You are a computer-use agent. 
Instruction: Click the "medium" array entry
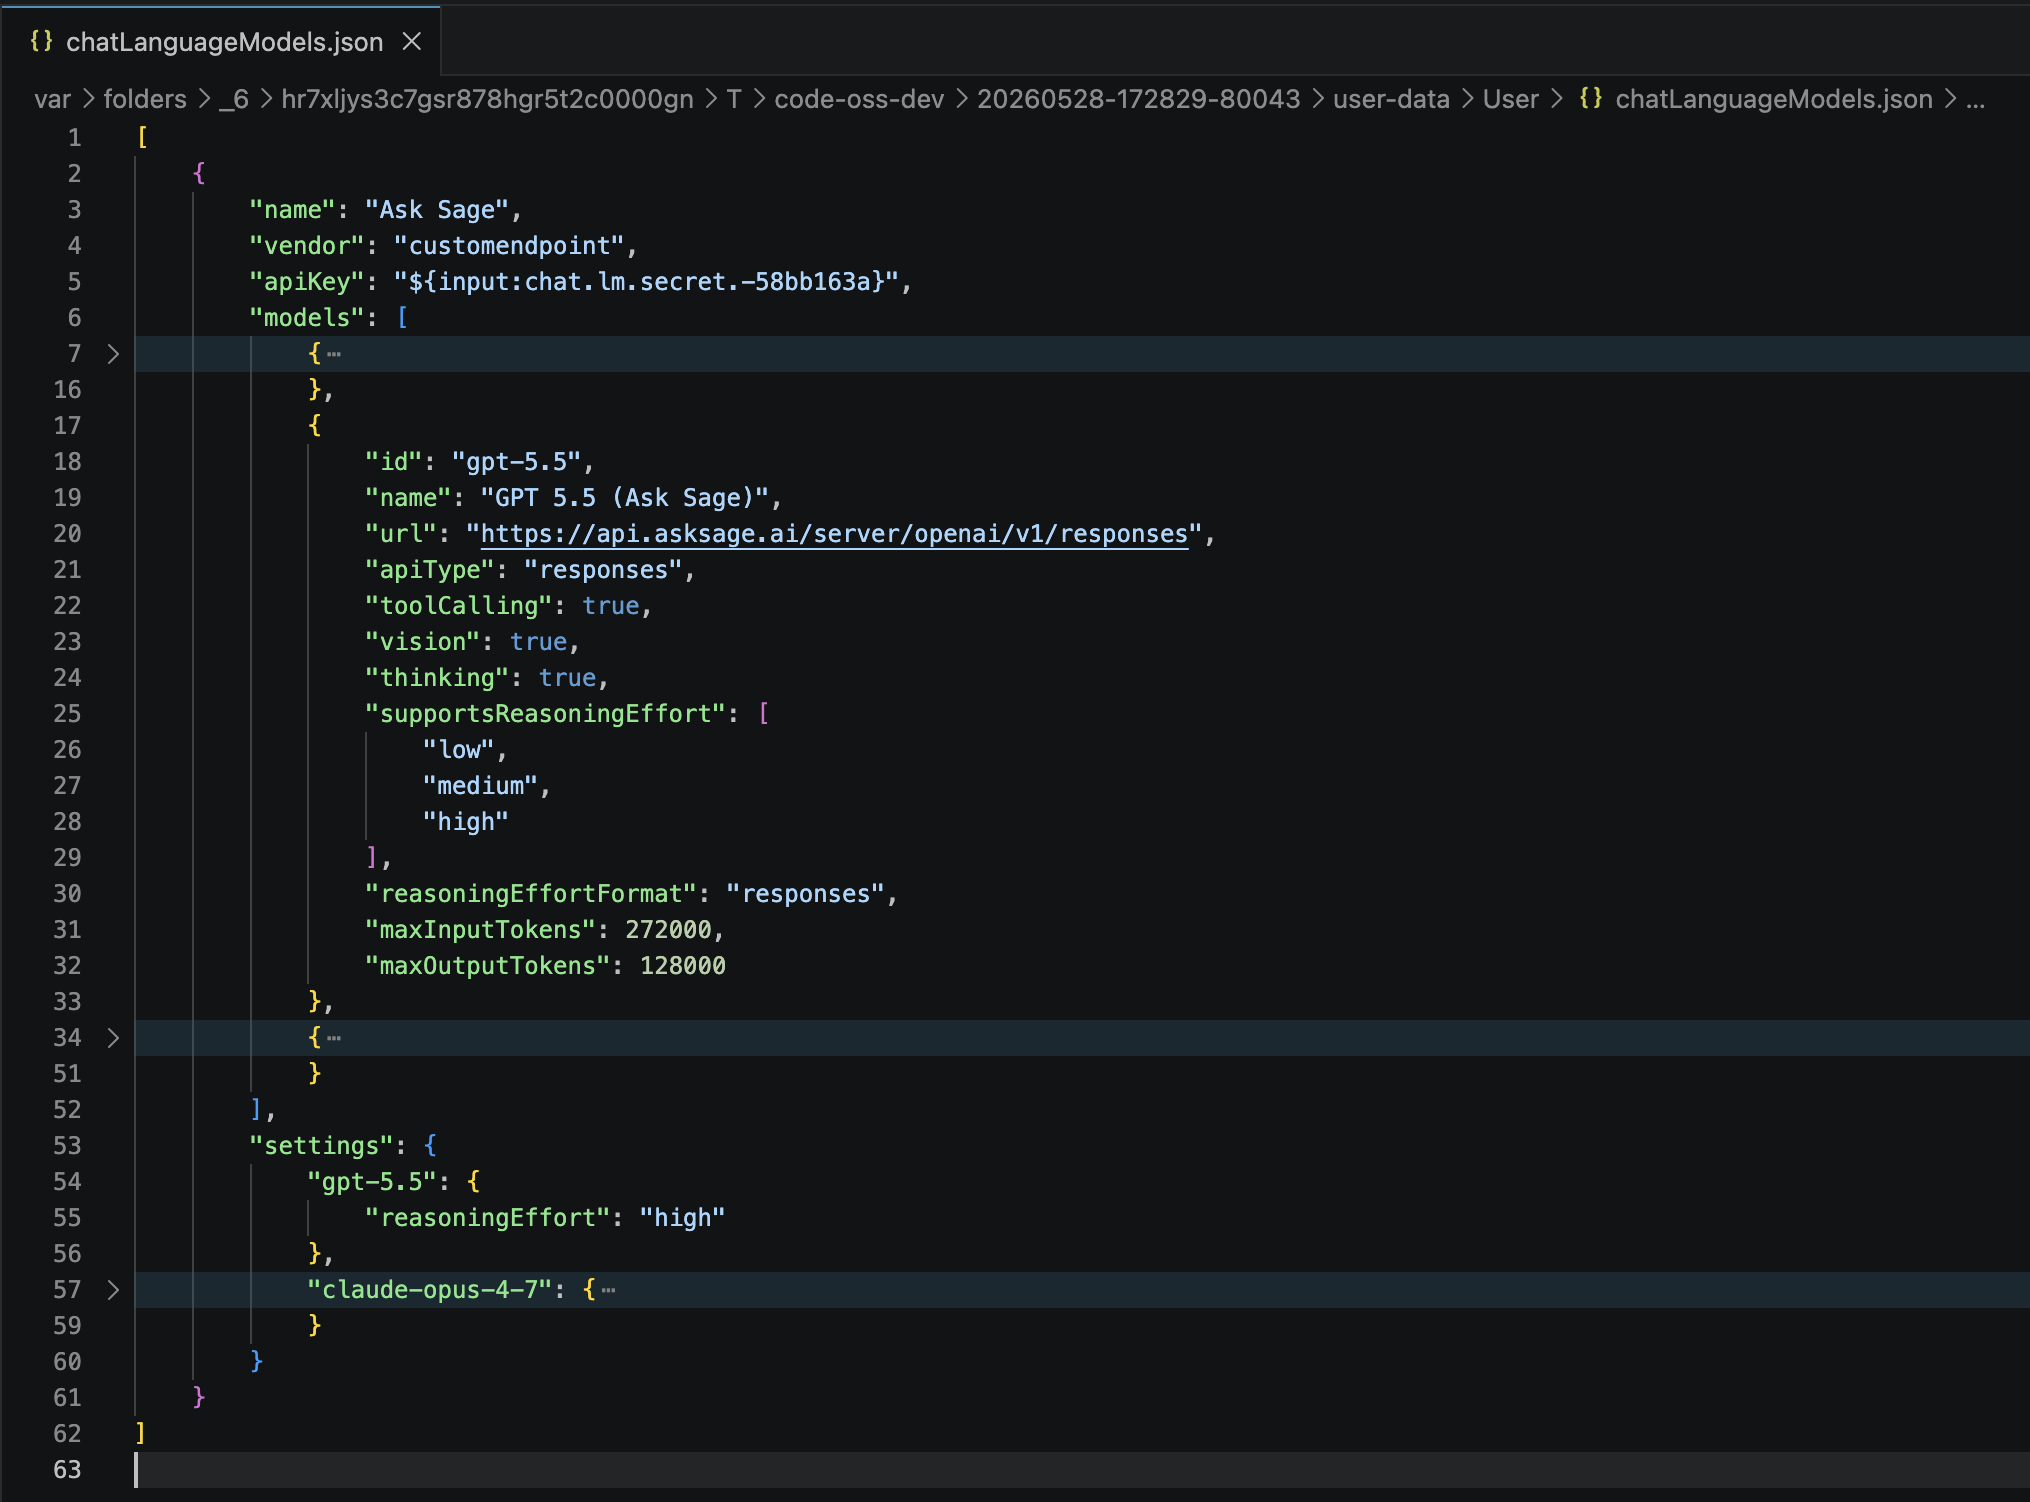click(480, 786)
